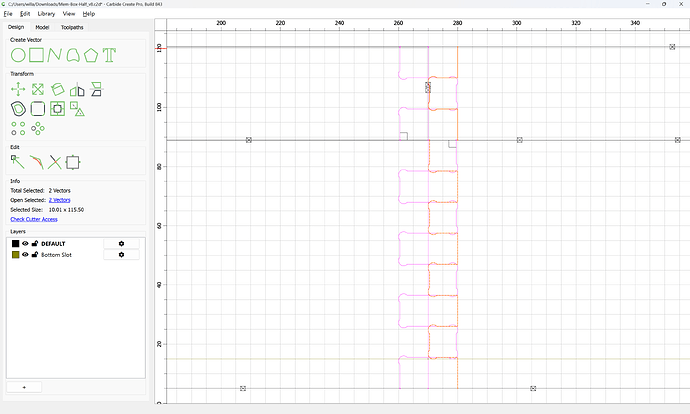Activate the Scale/Resize transform tool
This screenshot has width=690, height=414.
click(x=38, y=89)
